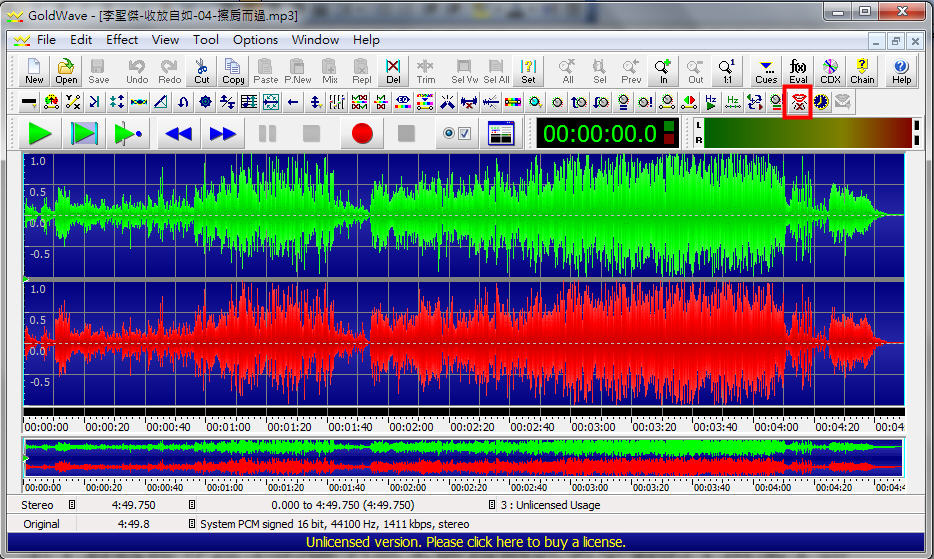
Task: Click the Zoom In magnifier button
Action: tap(663, 71)
